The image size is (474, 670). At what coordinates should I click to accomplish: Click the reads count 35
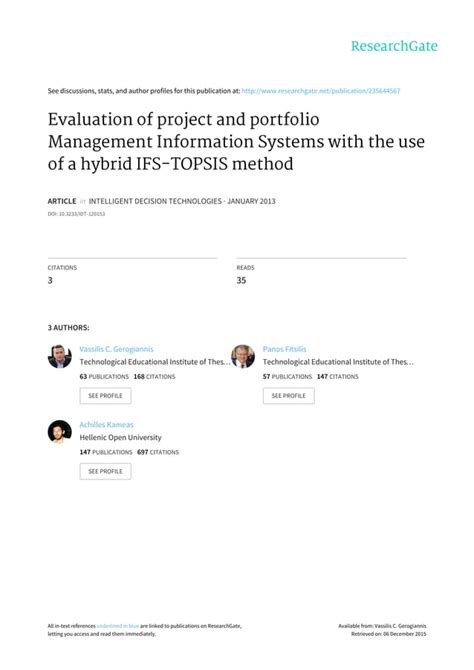pyautogui.click(x=241, y=280)
